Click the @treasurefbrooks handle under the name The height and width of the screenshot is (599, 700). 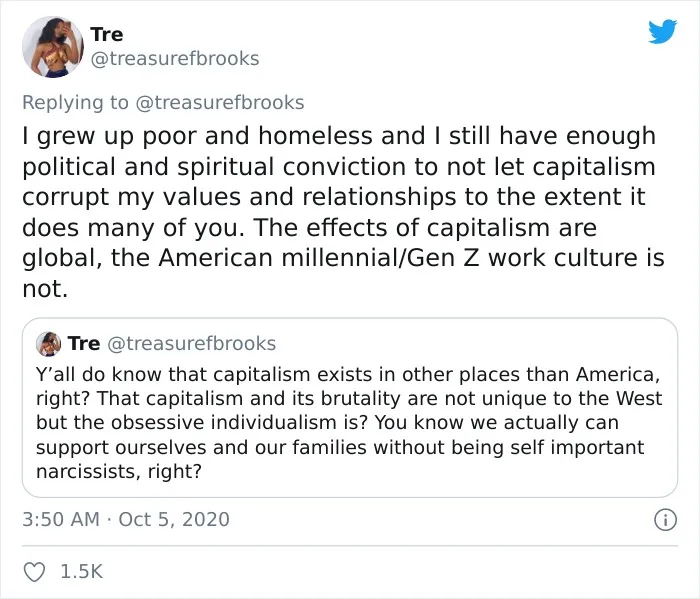(175, 58)
